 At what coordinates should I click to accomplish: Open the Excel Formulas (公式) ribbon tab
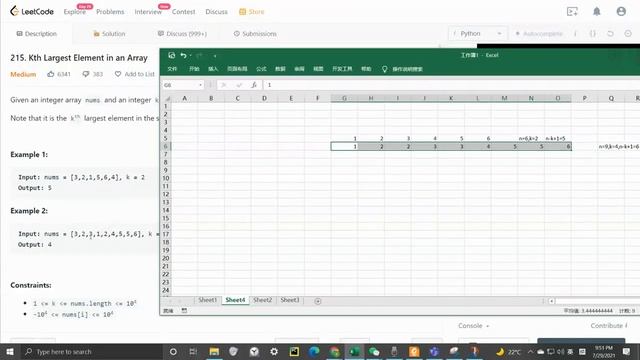coord(261,69)
